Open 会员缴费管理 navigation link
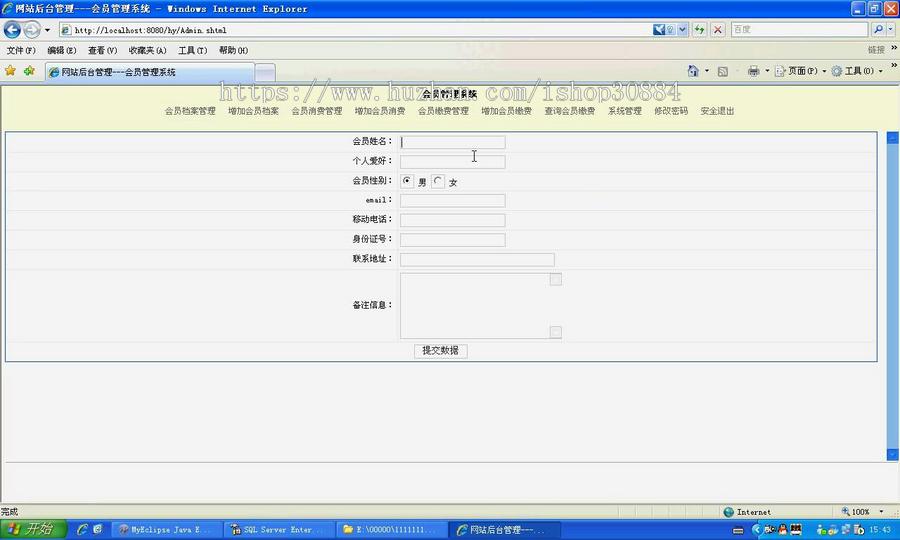This screenshot has width=900, height=540. click(443, 111)
